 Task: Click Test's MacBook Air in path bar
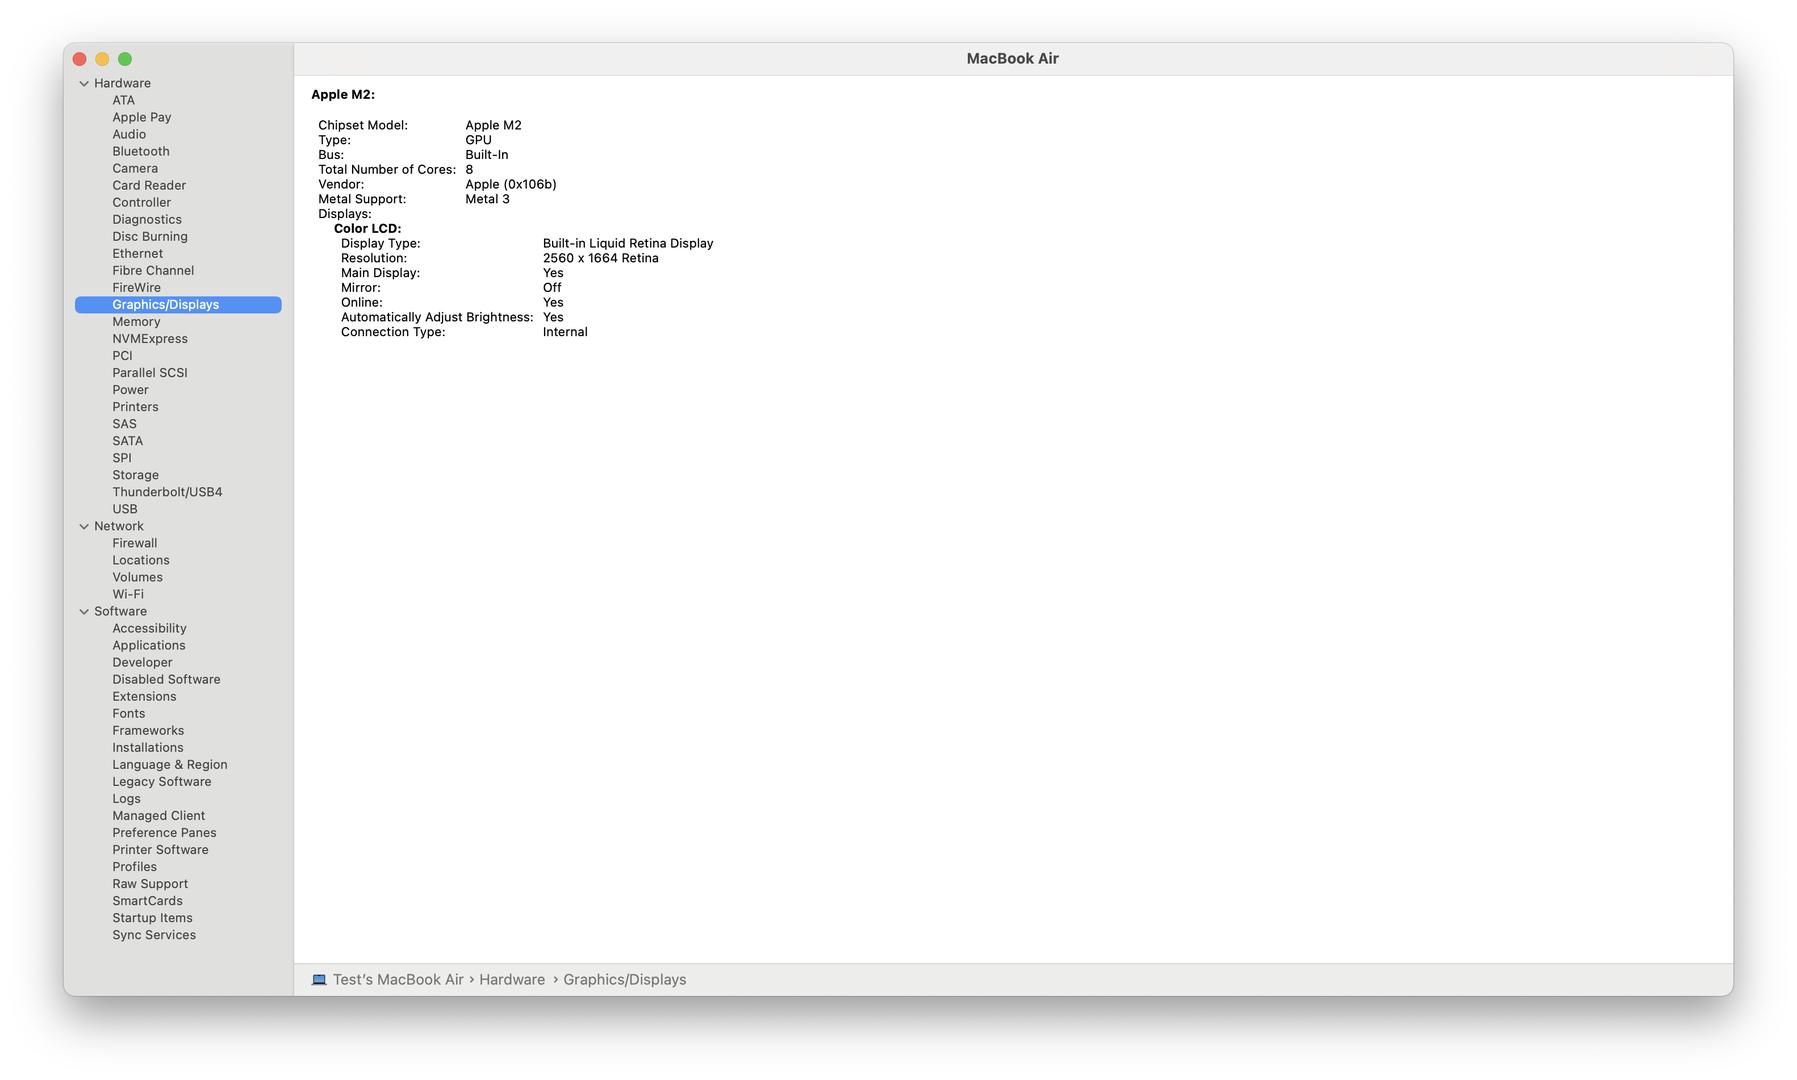coord(398,980)
